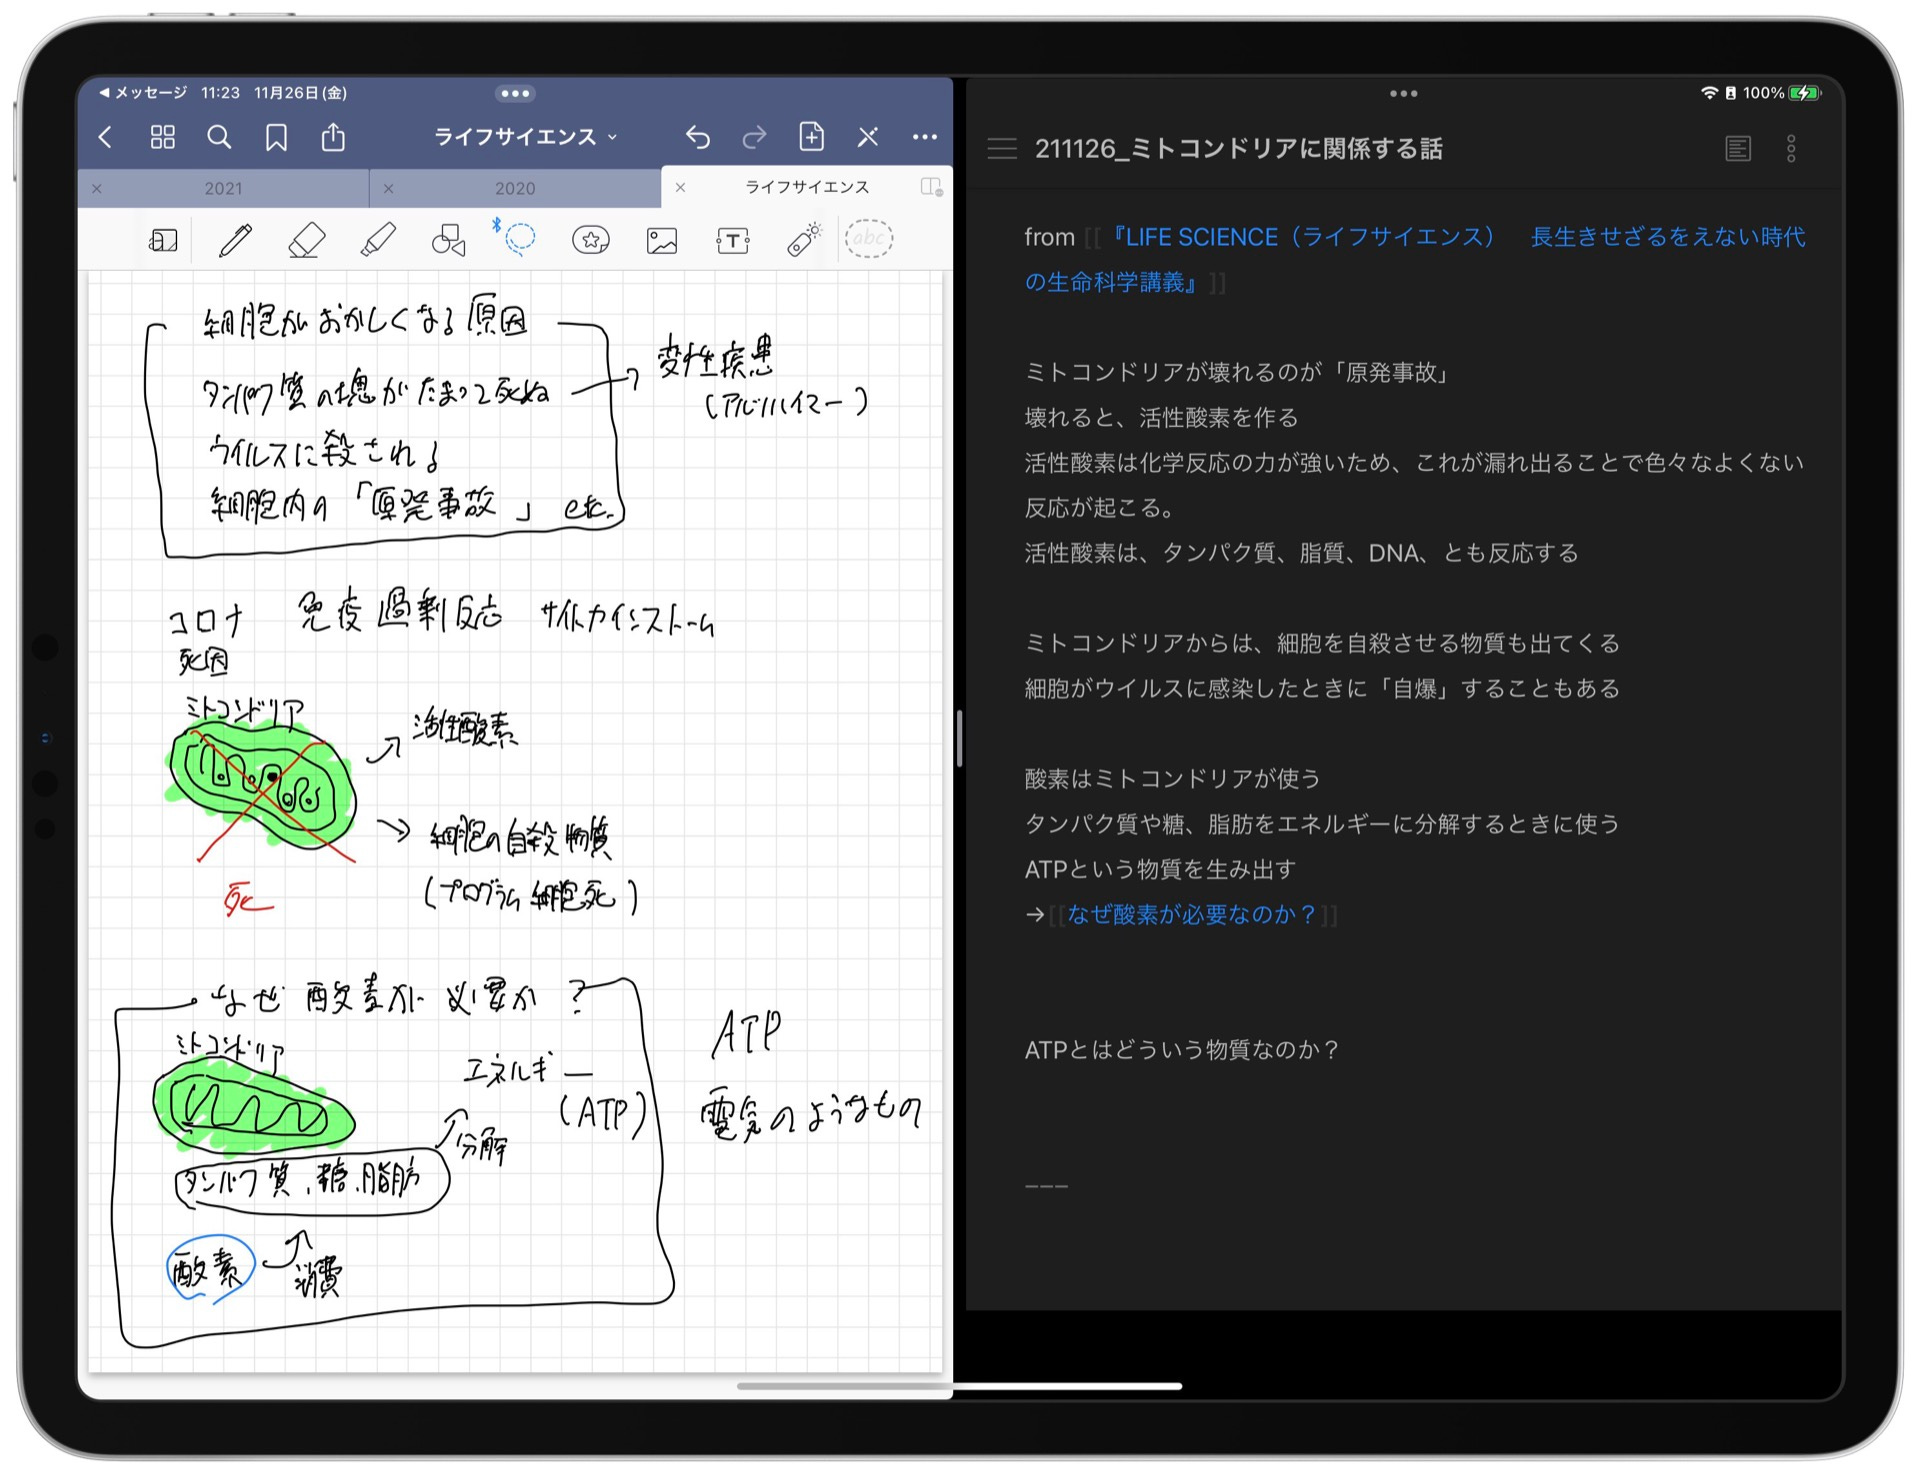Screen dimensions: 1920x1477
Task: Bookmark the current page
Action: [276, 137]
